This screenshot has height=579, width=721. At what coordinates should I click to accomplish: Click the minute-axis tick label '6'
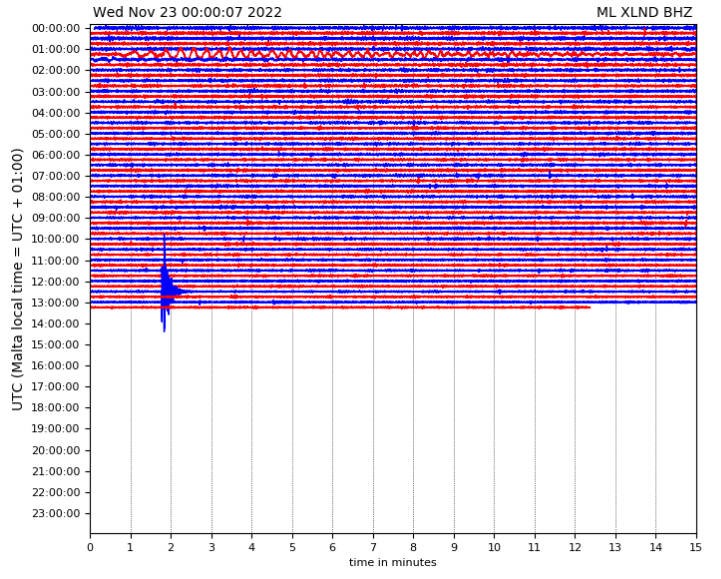[333, 547]
